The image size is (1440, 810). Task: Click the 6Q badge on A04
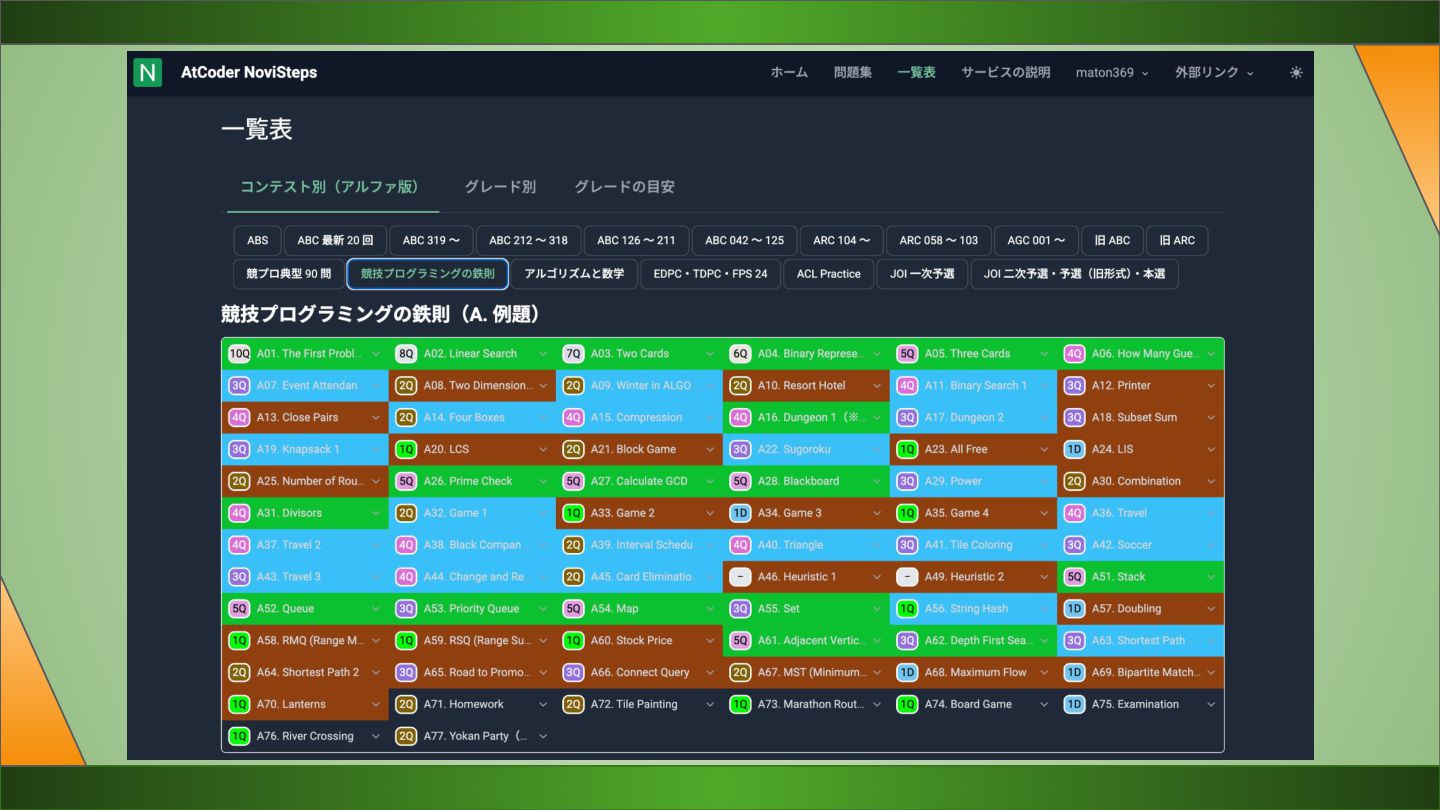[x=740, y=354]
